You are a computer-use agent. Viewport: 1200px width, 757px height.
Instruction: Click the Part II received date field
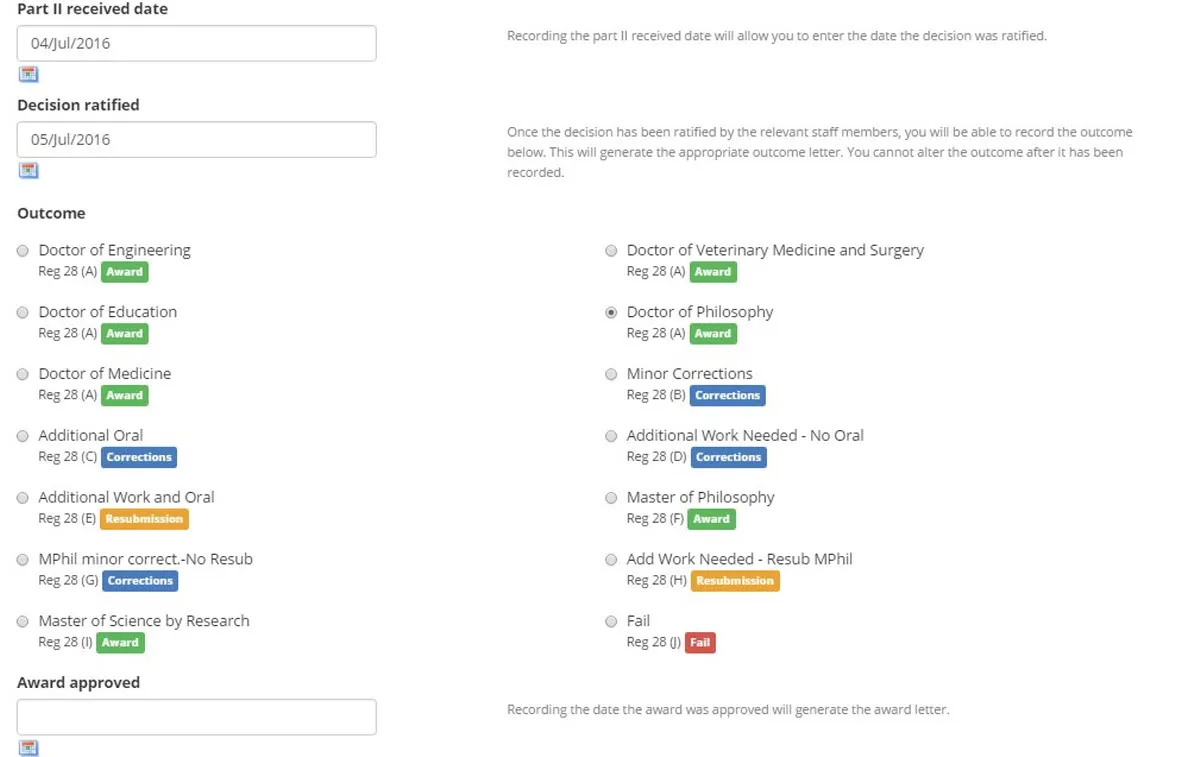(196, 43)
